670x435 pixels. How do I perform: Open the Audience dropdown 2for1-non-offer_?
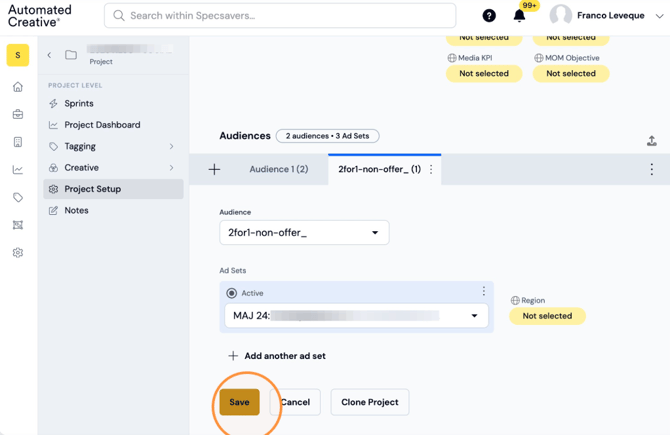click(304, 232)
